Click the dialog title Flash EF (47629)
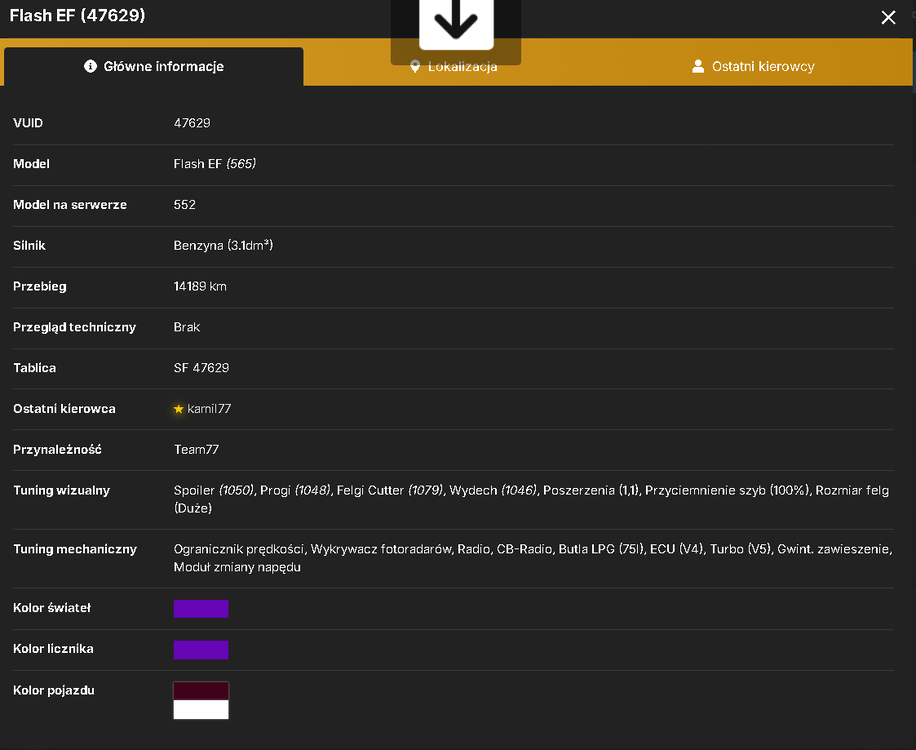The image size is (916, 750). (77, 16)
